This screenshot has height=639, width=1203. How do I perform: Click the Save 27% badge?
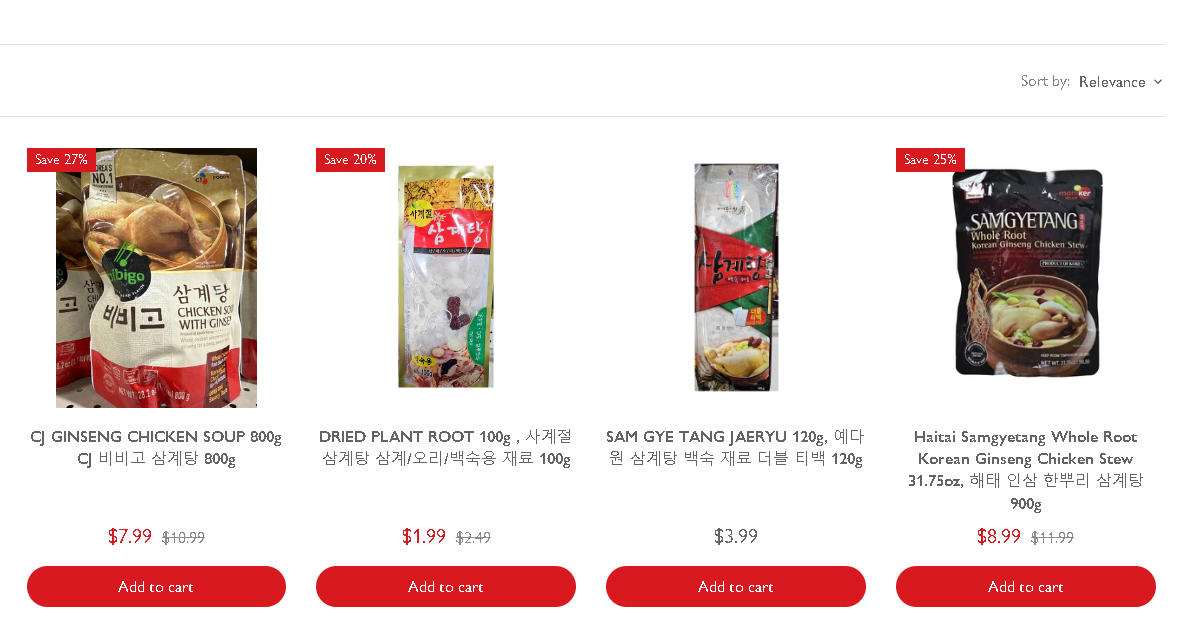tap(61, 160)
